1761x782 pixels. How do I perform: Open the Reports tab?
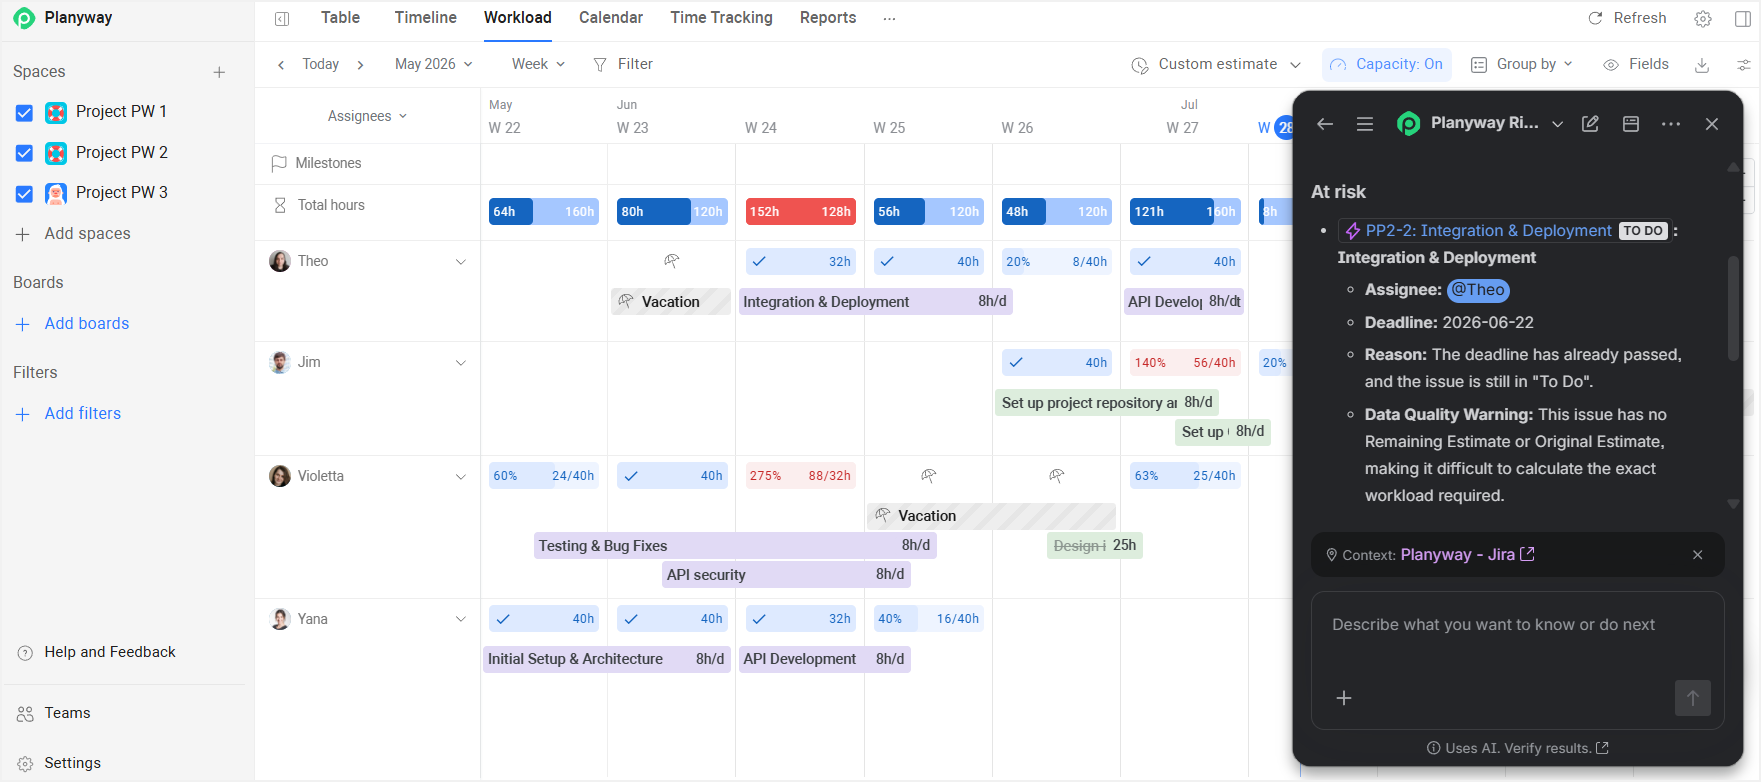(x=828, y=18)
